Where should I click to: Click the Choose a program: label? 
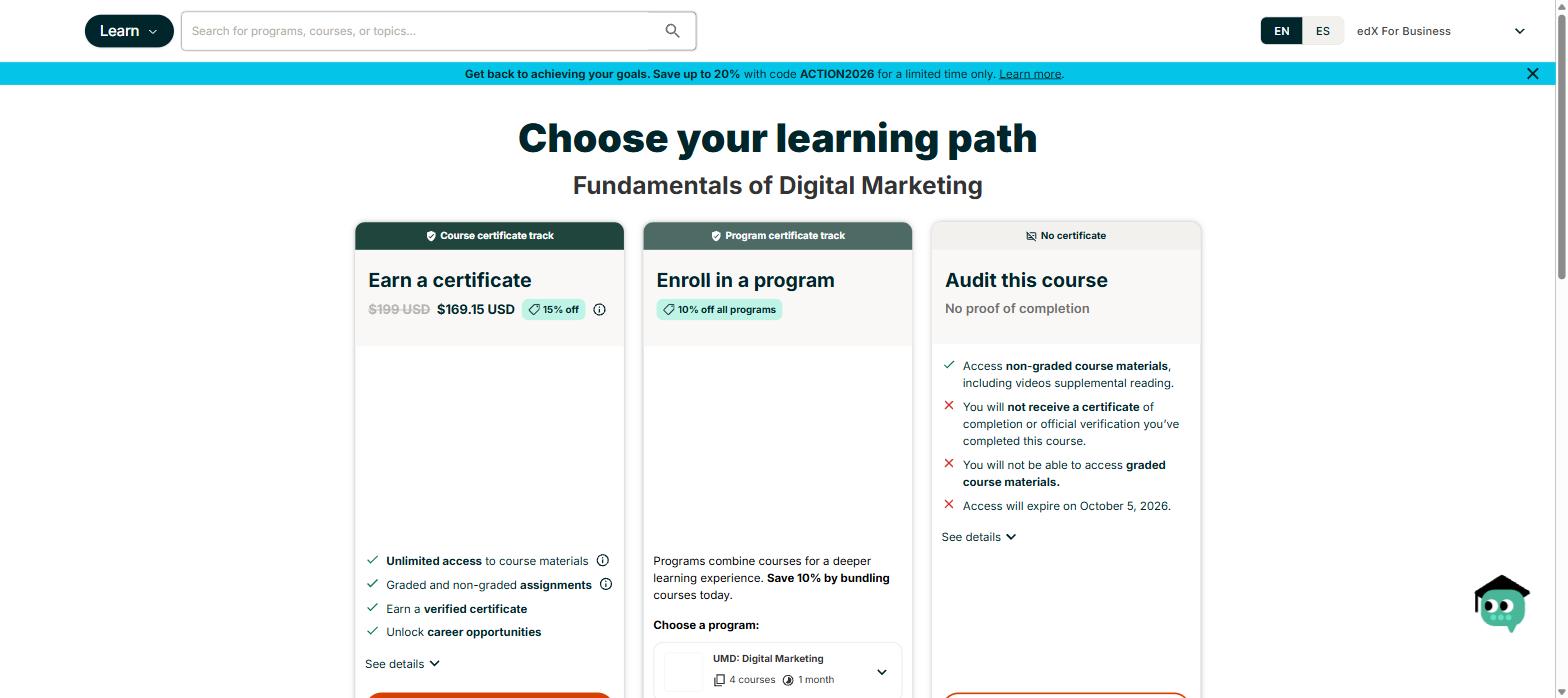pos(706,625)
